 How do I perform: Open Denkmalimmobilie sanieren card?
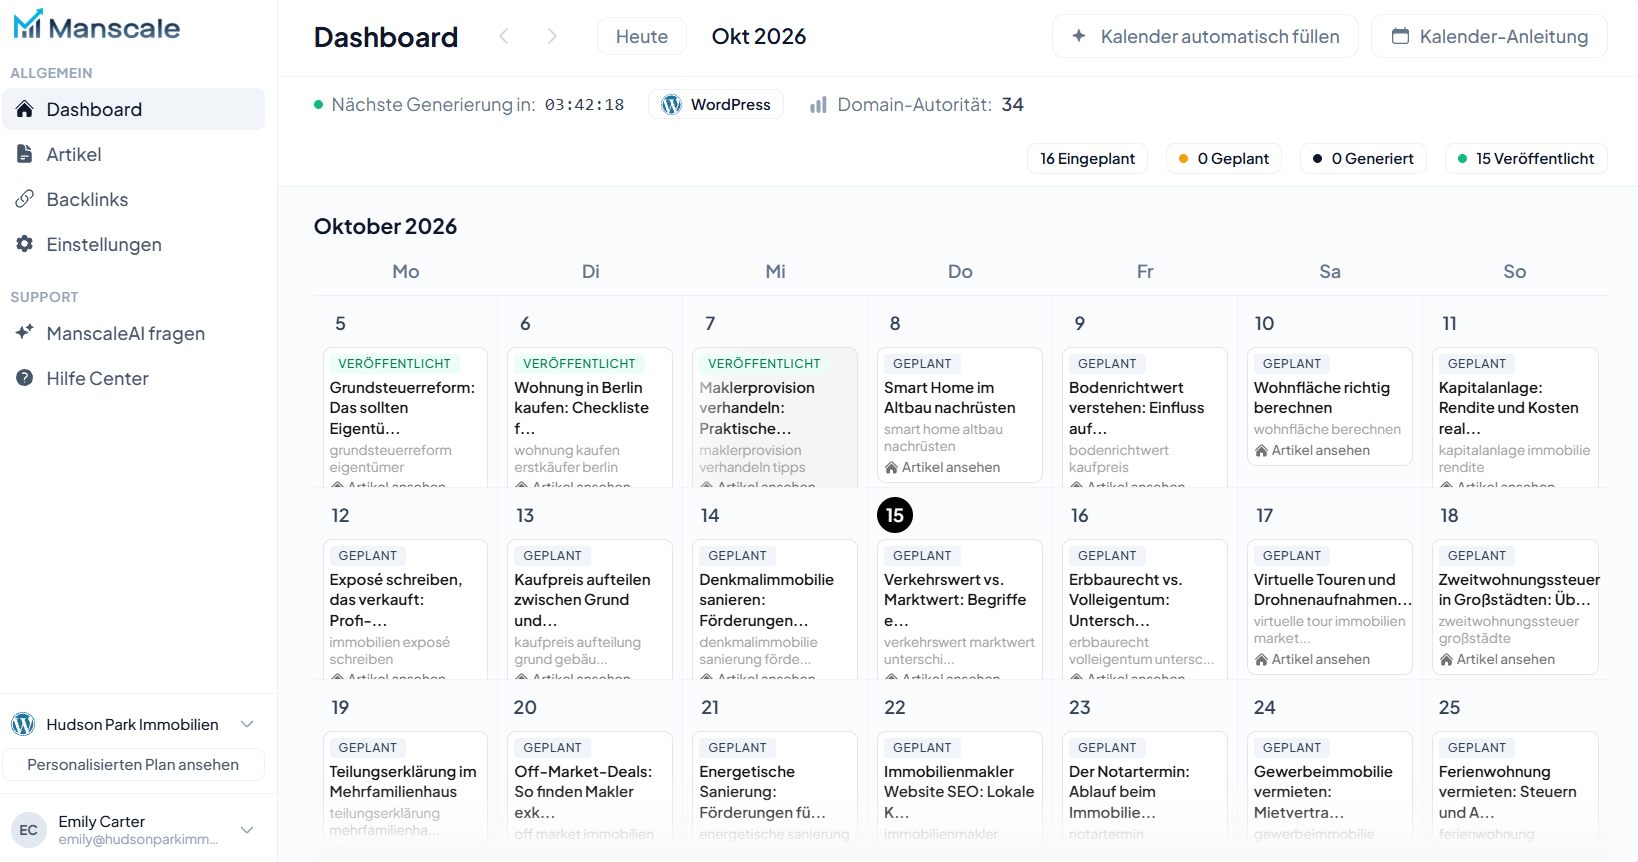pyautogui.click(x=775, y=609)
